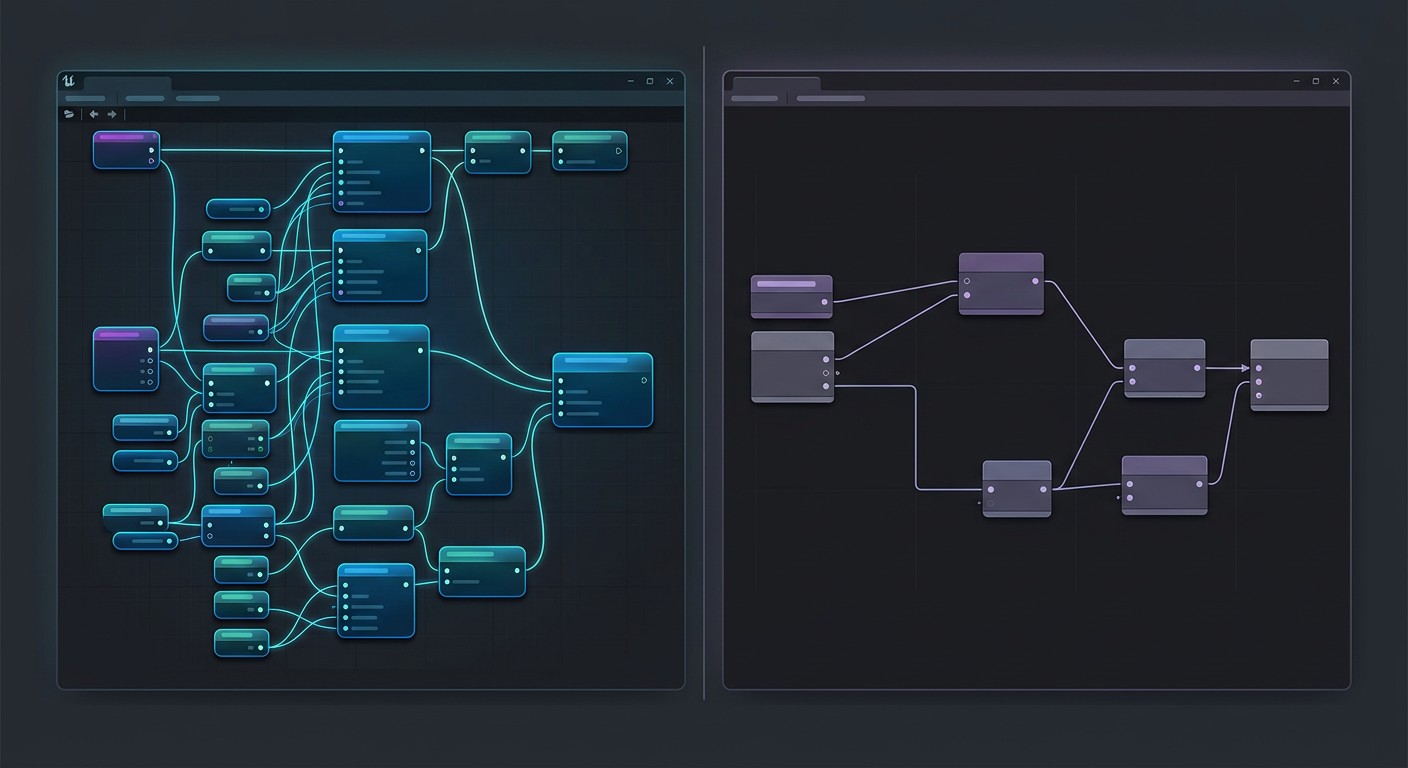The width and height of the screenshot is (1408, 768).
Task: Close the right graph window
Action: click(1336, 81)
